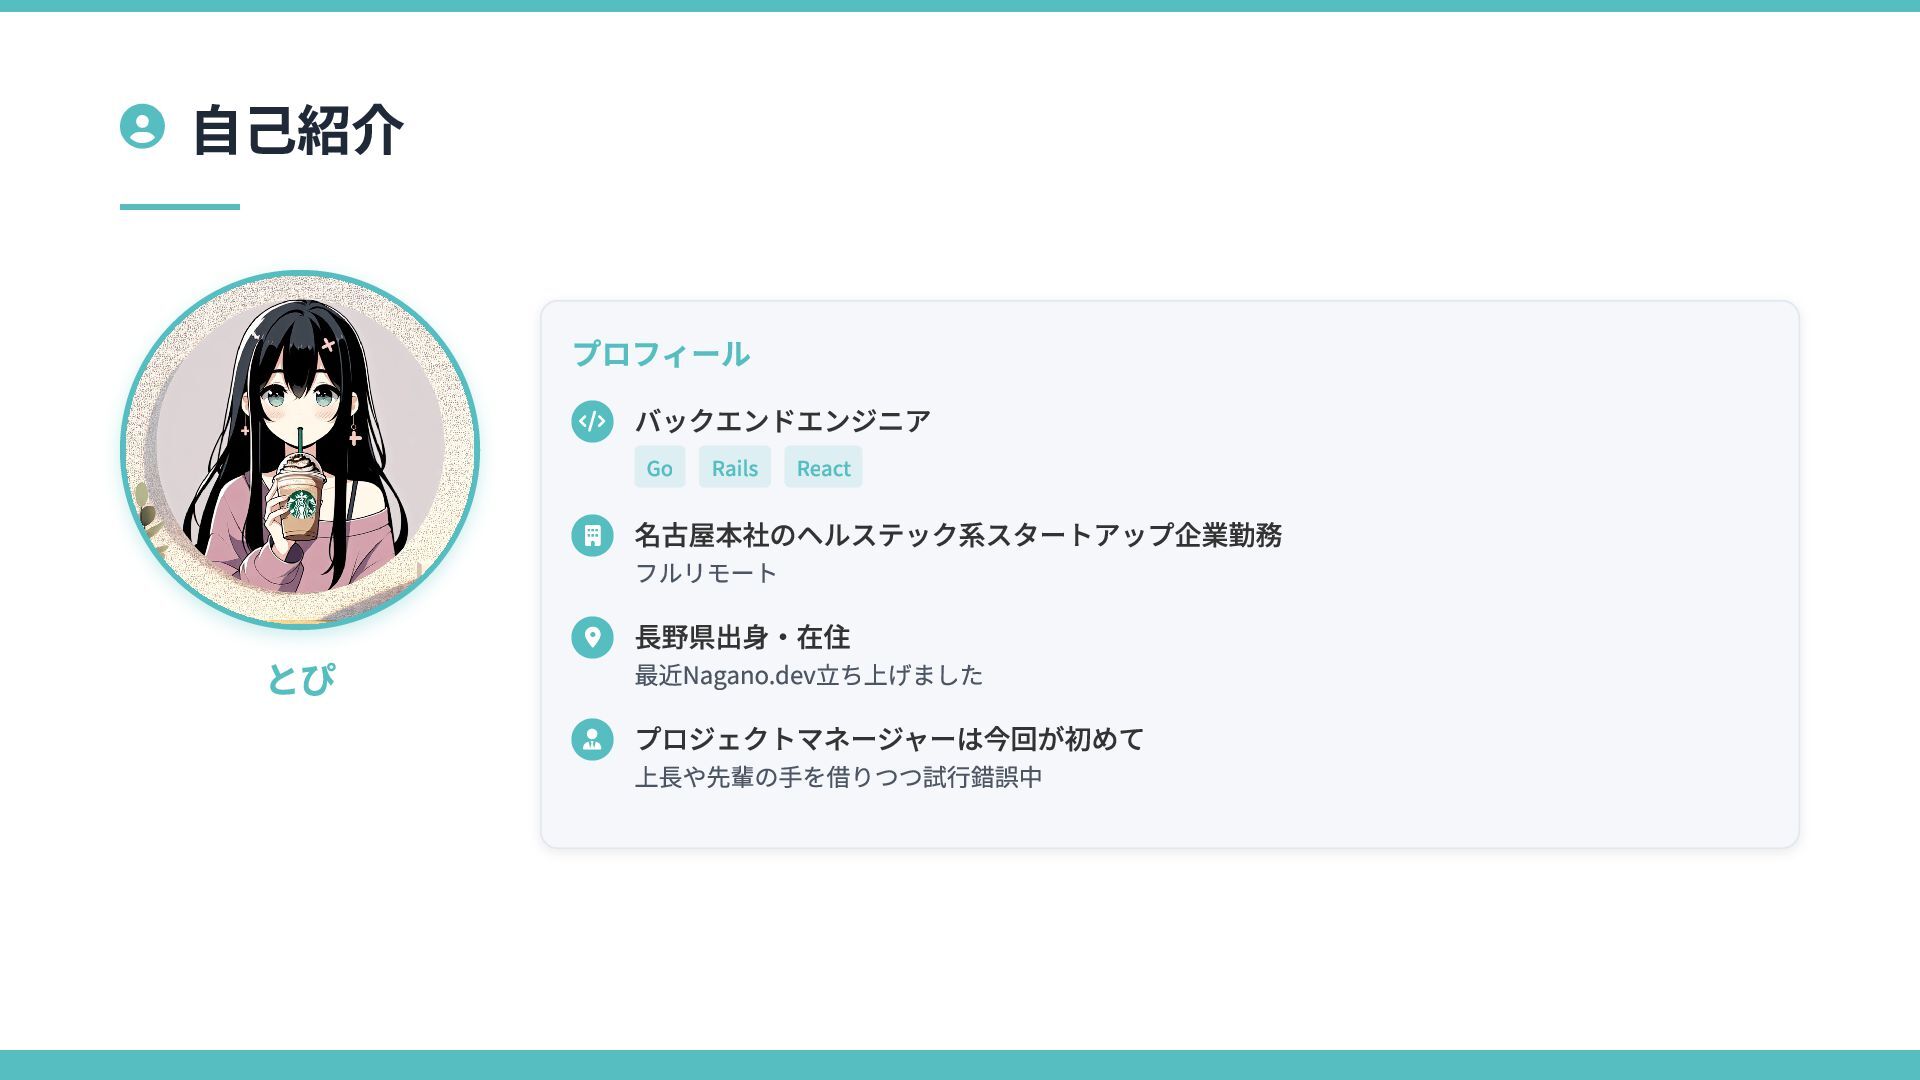Select the Go tag
The image size is (1920, 1080).
(660, 467)
